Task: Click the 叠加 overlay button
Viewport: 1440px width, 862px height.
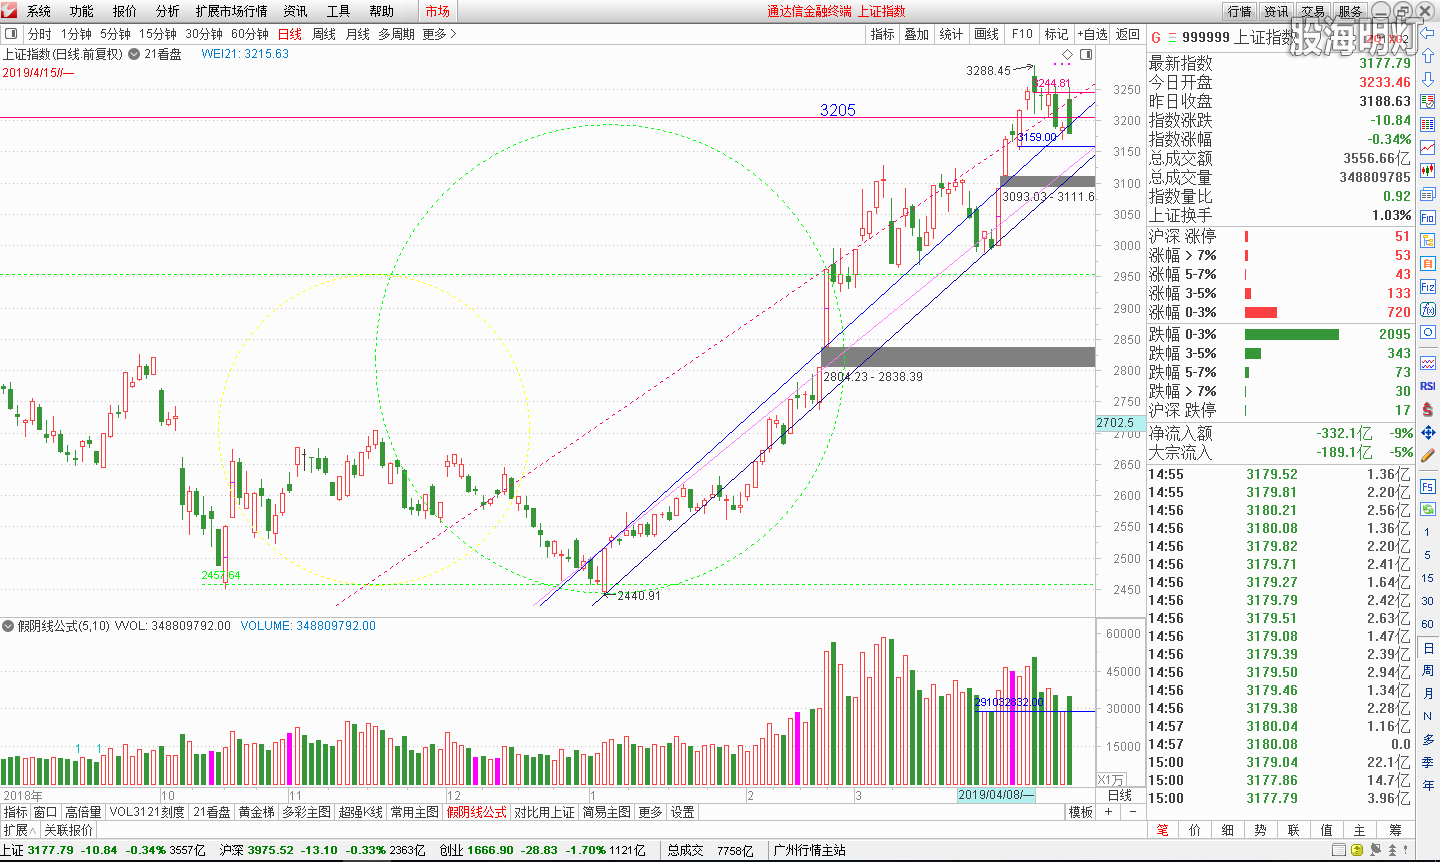Action: (x=917, y=34)
